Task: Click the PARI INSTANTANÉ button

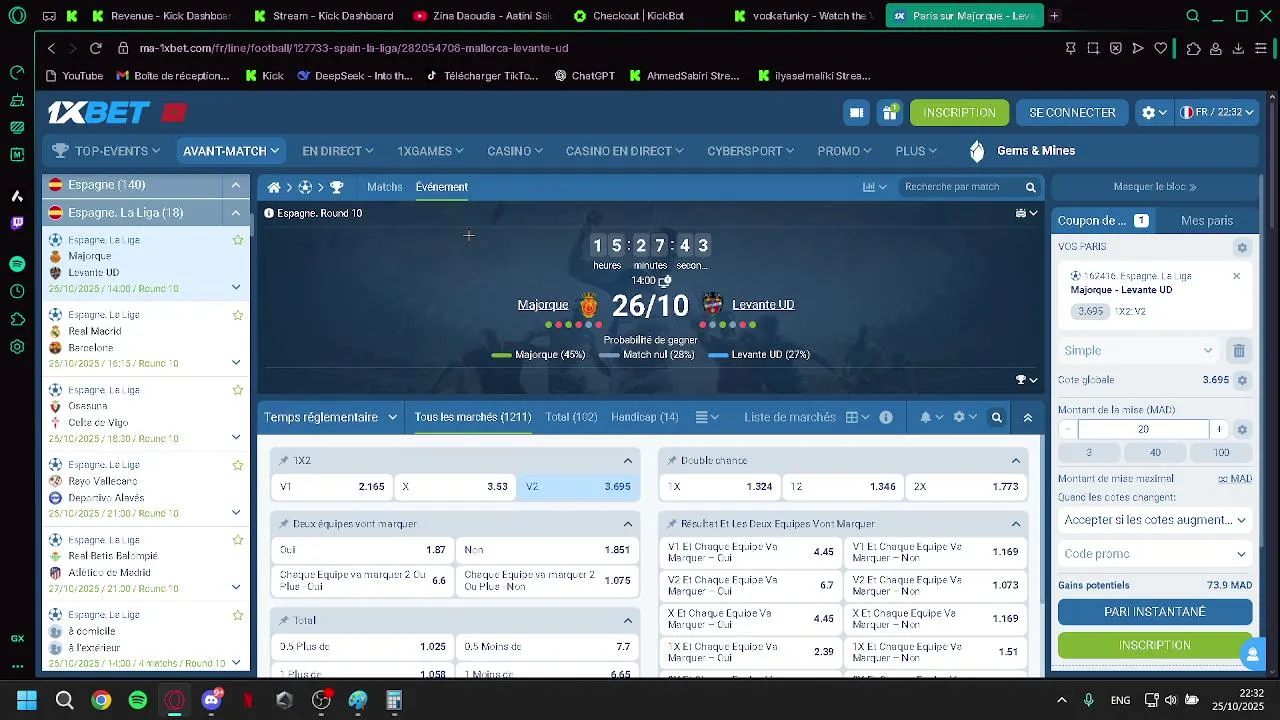Action: point(1155,612)
